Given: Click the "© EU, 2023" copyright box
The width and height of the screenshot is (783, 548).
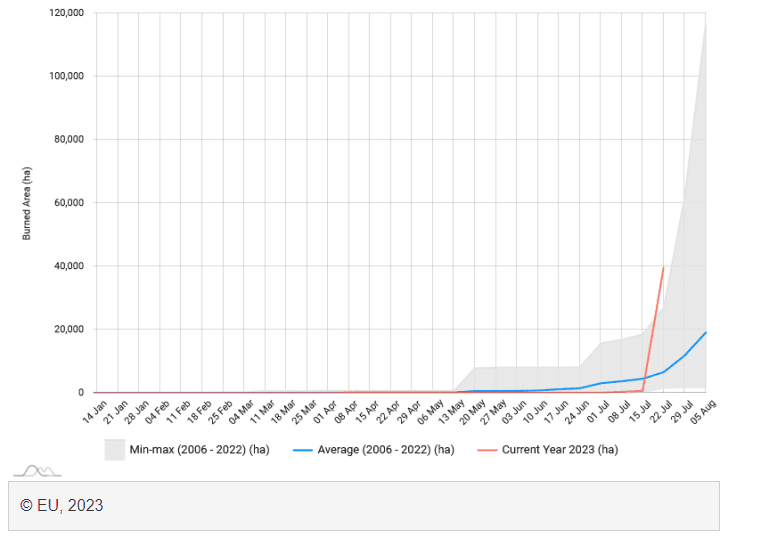Looking at the screenshot, I should [366, 506].
